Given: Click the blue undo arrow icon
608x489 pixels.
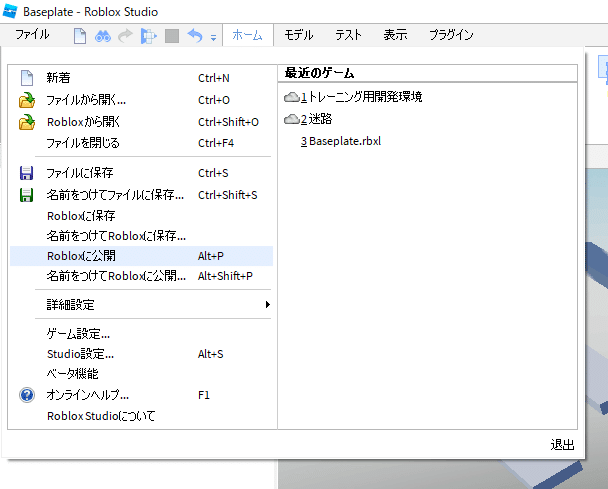Looking at the screenshot, I should click(x=195, y=36).
